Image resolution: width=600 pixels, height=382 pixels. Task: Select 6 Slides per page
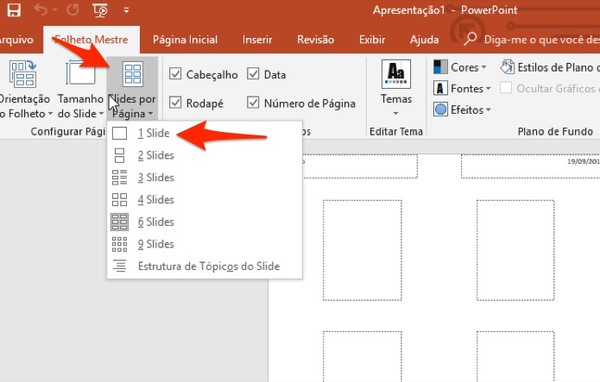(x=205, y=222)
